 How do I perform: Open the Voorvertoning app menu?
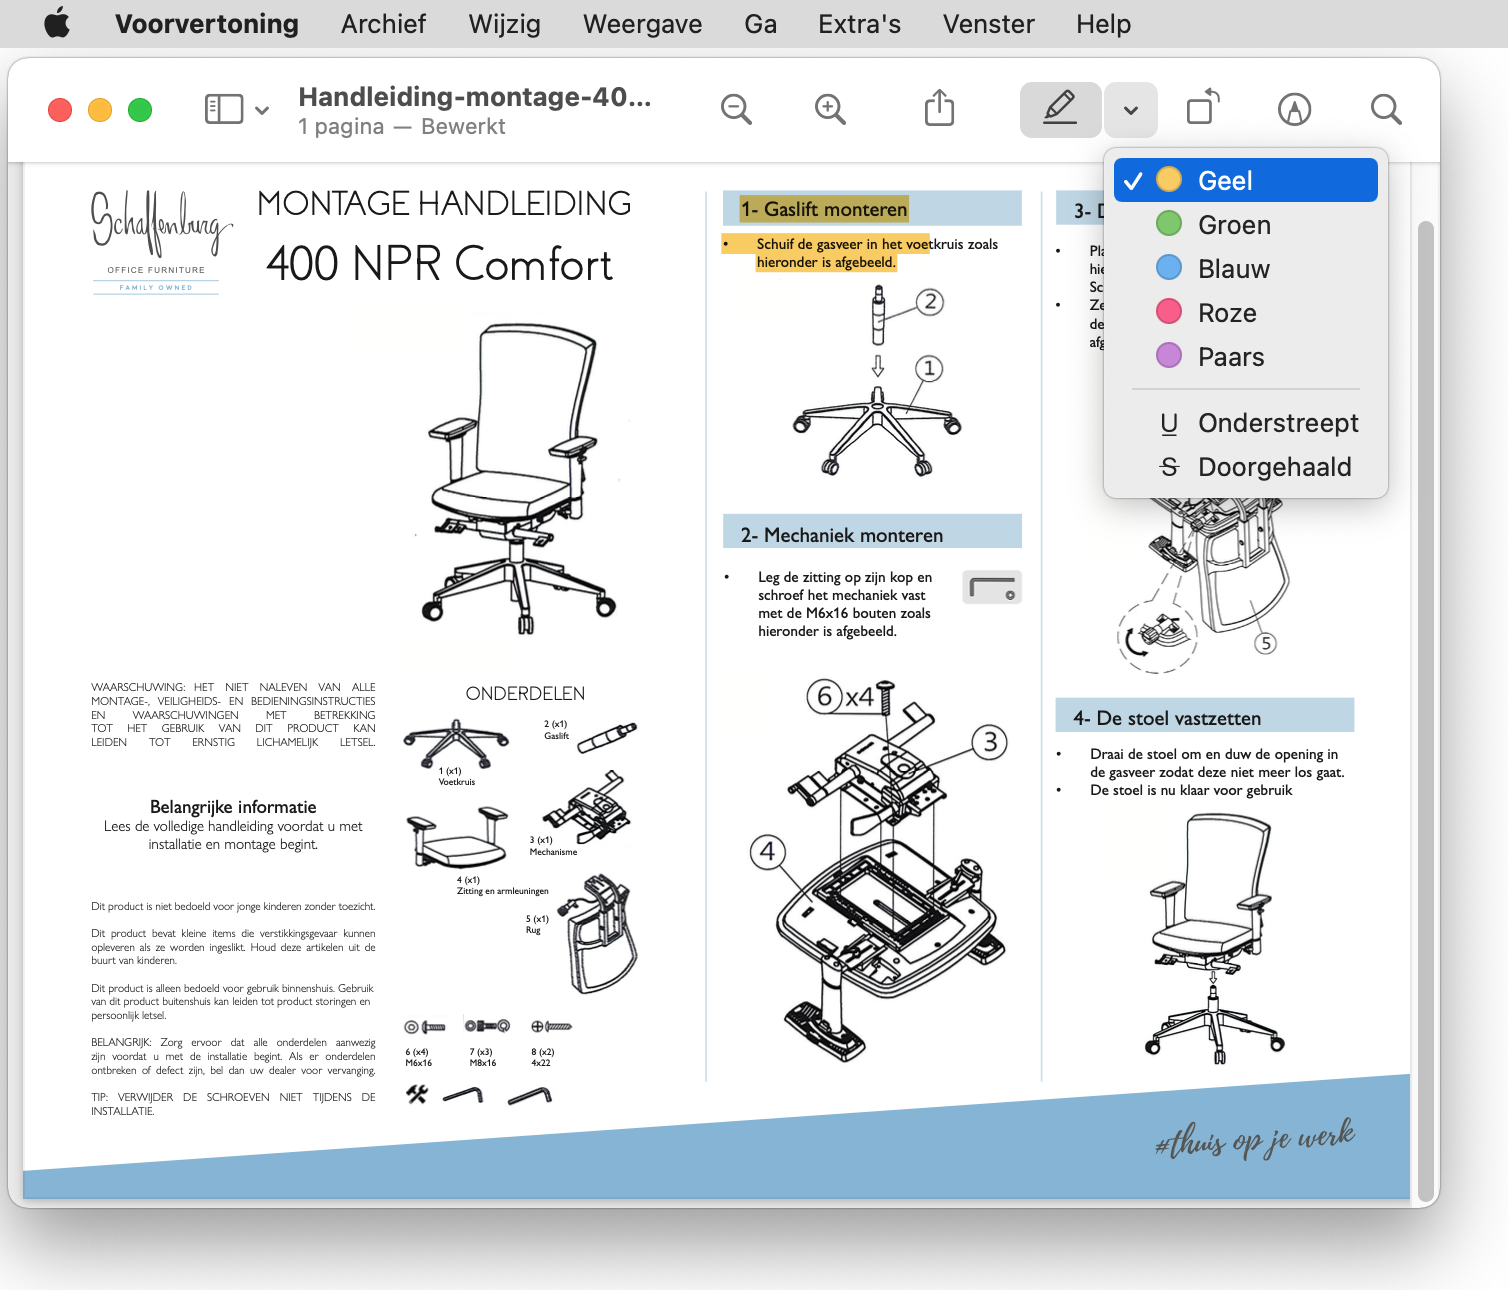click(x=207, y=23)
